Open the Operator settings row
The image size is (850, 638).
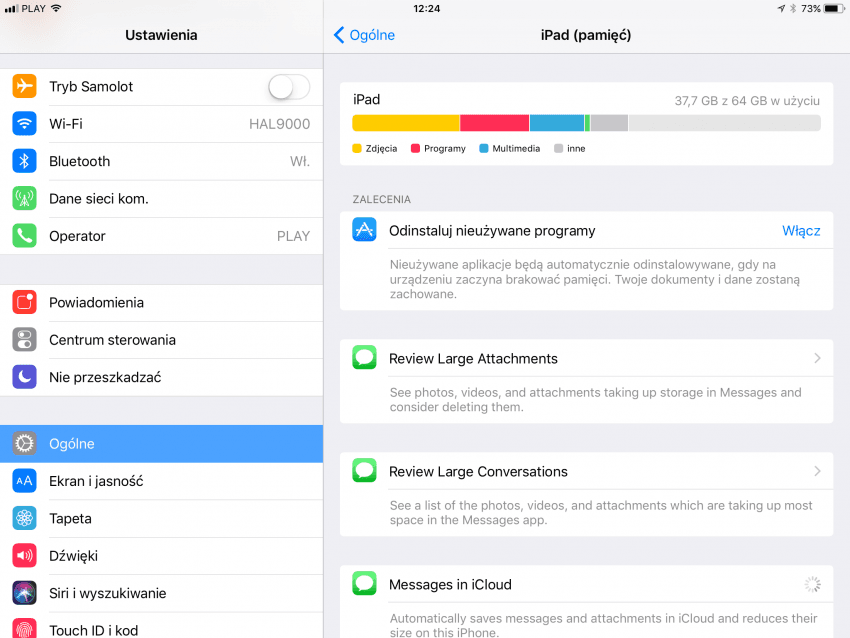coord(162,236)
